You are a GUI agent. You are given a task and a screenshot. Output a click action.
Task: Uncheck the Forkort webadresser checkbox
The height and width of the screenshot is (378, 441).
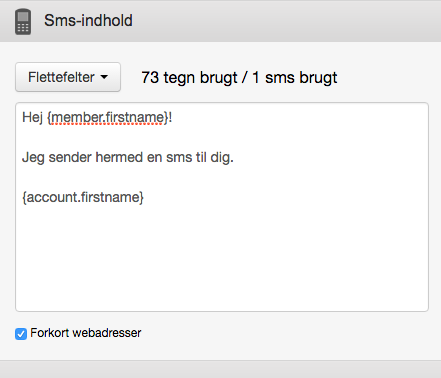[21, 334]
